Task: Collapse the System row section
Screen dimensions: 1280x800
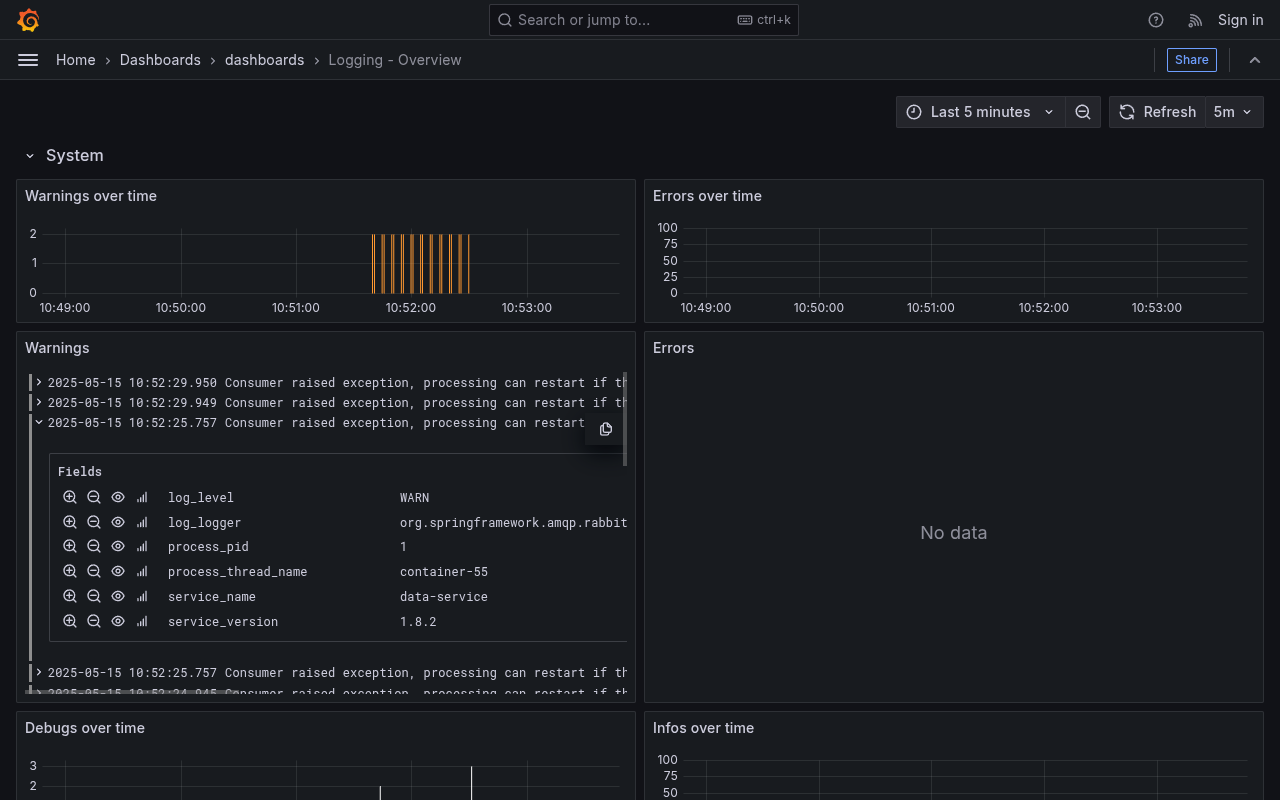Action: pyautogui.click(x=30, y=156)
